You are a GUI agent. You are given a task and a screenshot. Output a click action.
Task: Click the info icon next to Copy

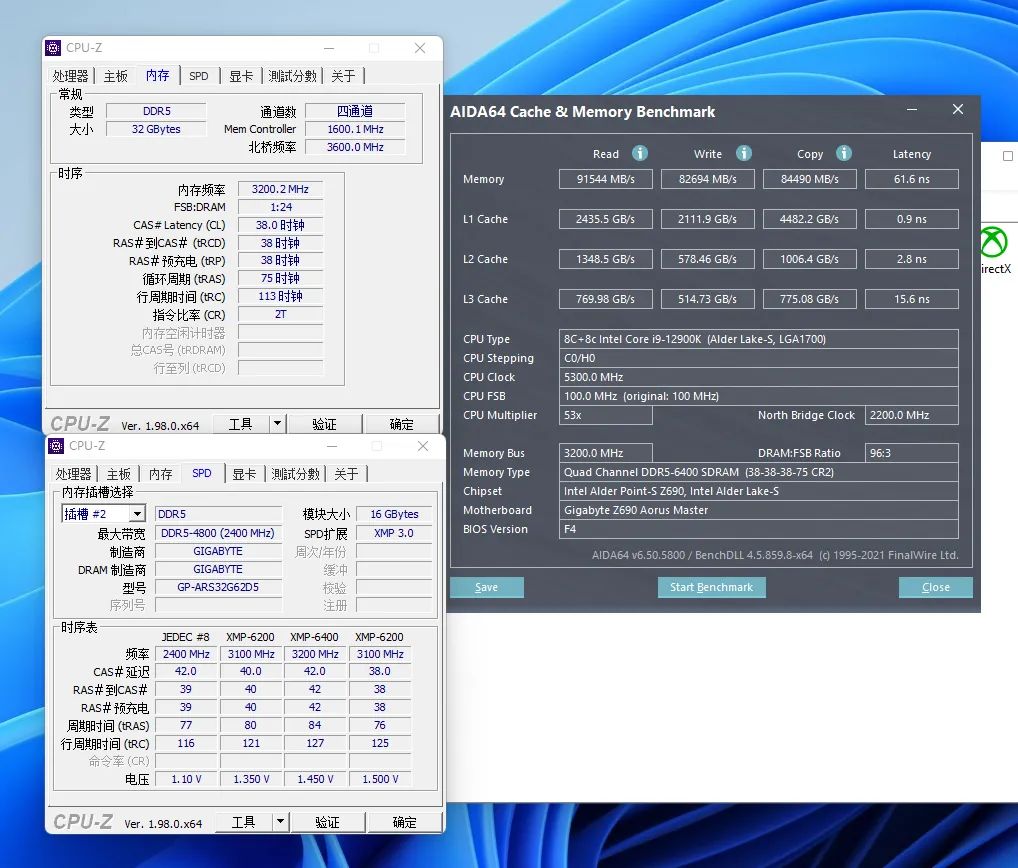click(x=844, y=153)
